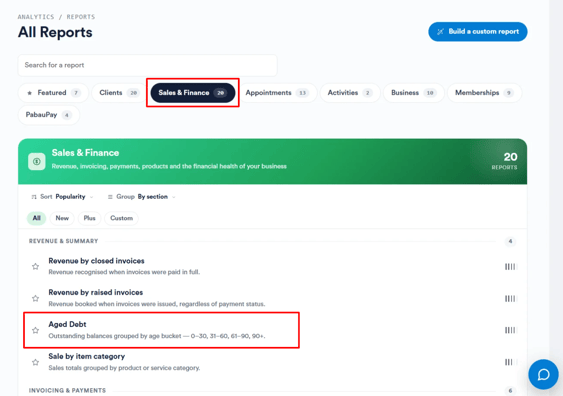Open the Sort Popularity dropdown
Viewport: 563px width, 396px height.
62,197
